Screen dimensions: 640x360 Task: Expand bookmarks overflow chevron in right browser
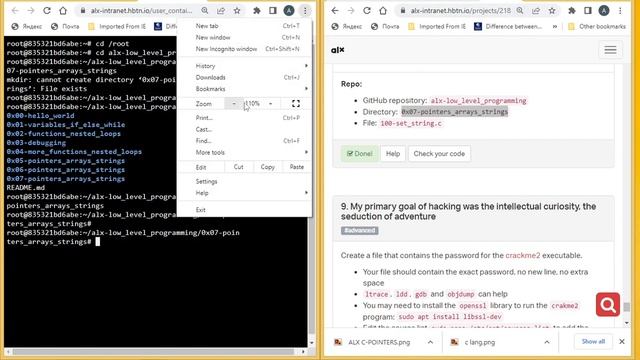coord(555,27)
